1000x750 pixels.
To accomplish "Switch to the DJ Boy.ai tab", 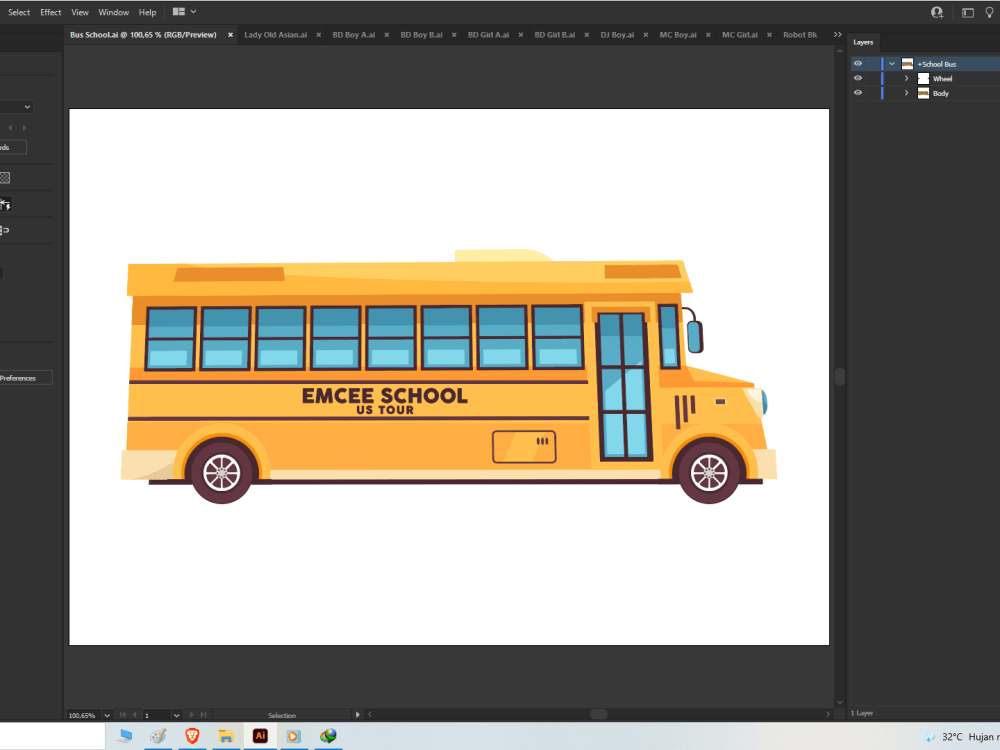I will [617, 34].
